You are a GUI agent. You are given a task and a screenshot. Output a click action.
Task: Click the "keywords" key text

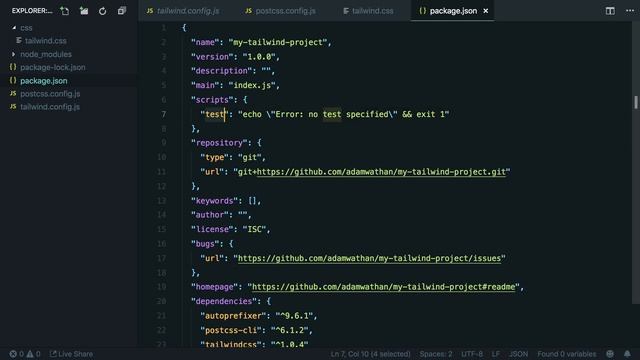(x=215, y=201)
